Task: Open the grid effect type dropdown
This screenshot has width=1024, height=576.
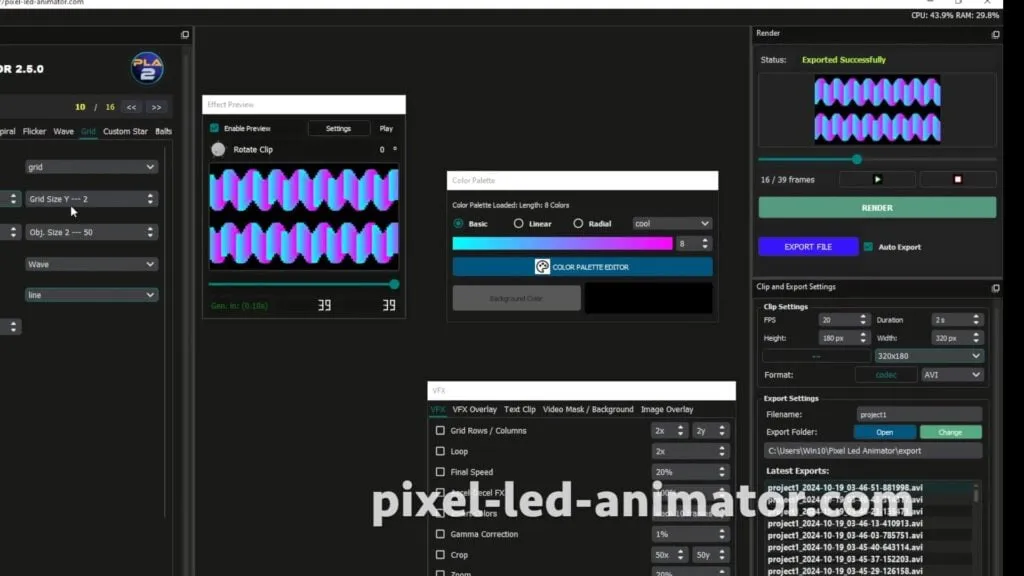Action: click(x=91, y=167)
